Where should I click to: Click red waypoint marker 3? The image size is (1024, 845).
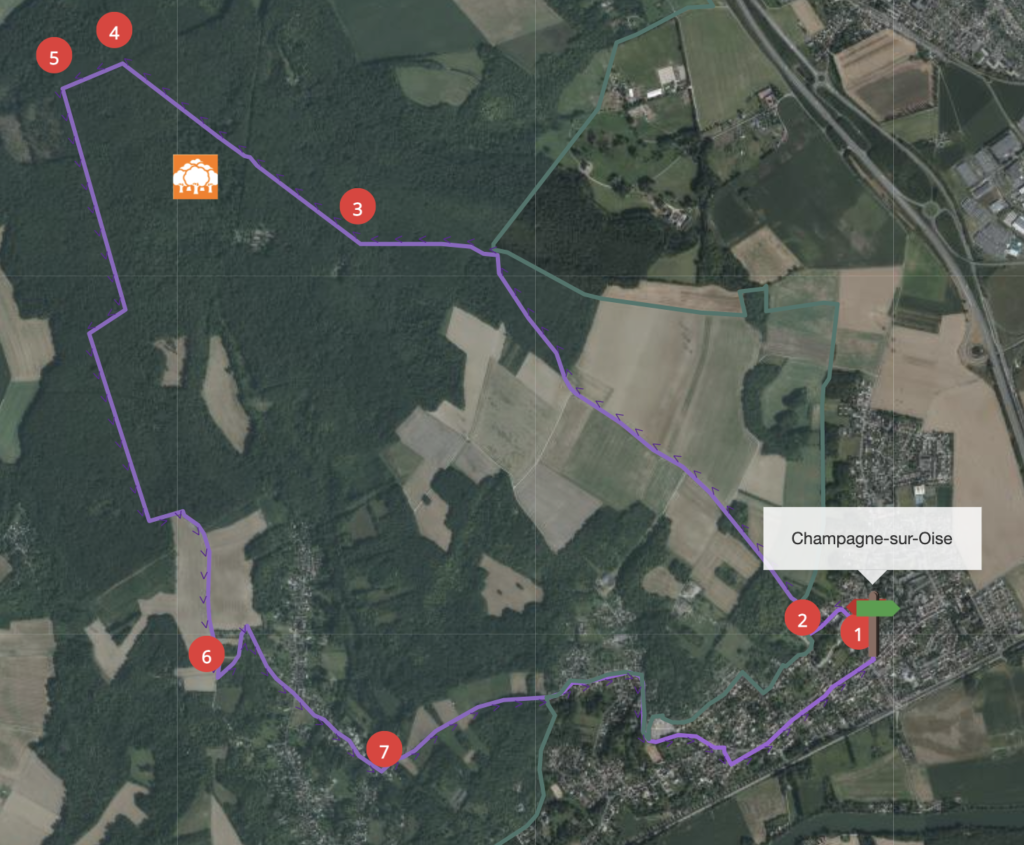click(x=357, y=207)
